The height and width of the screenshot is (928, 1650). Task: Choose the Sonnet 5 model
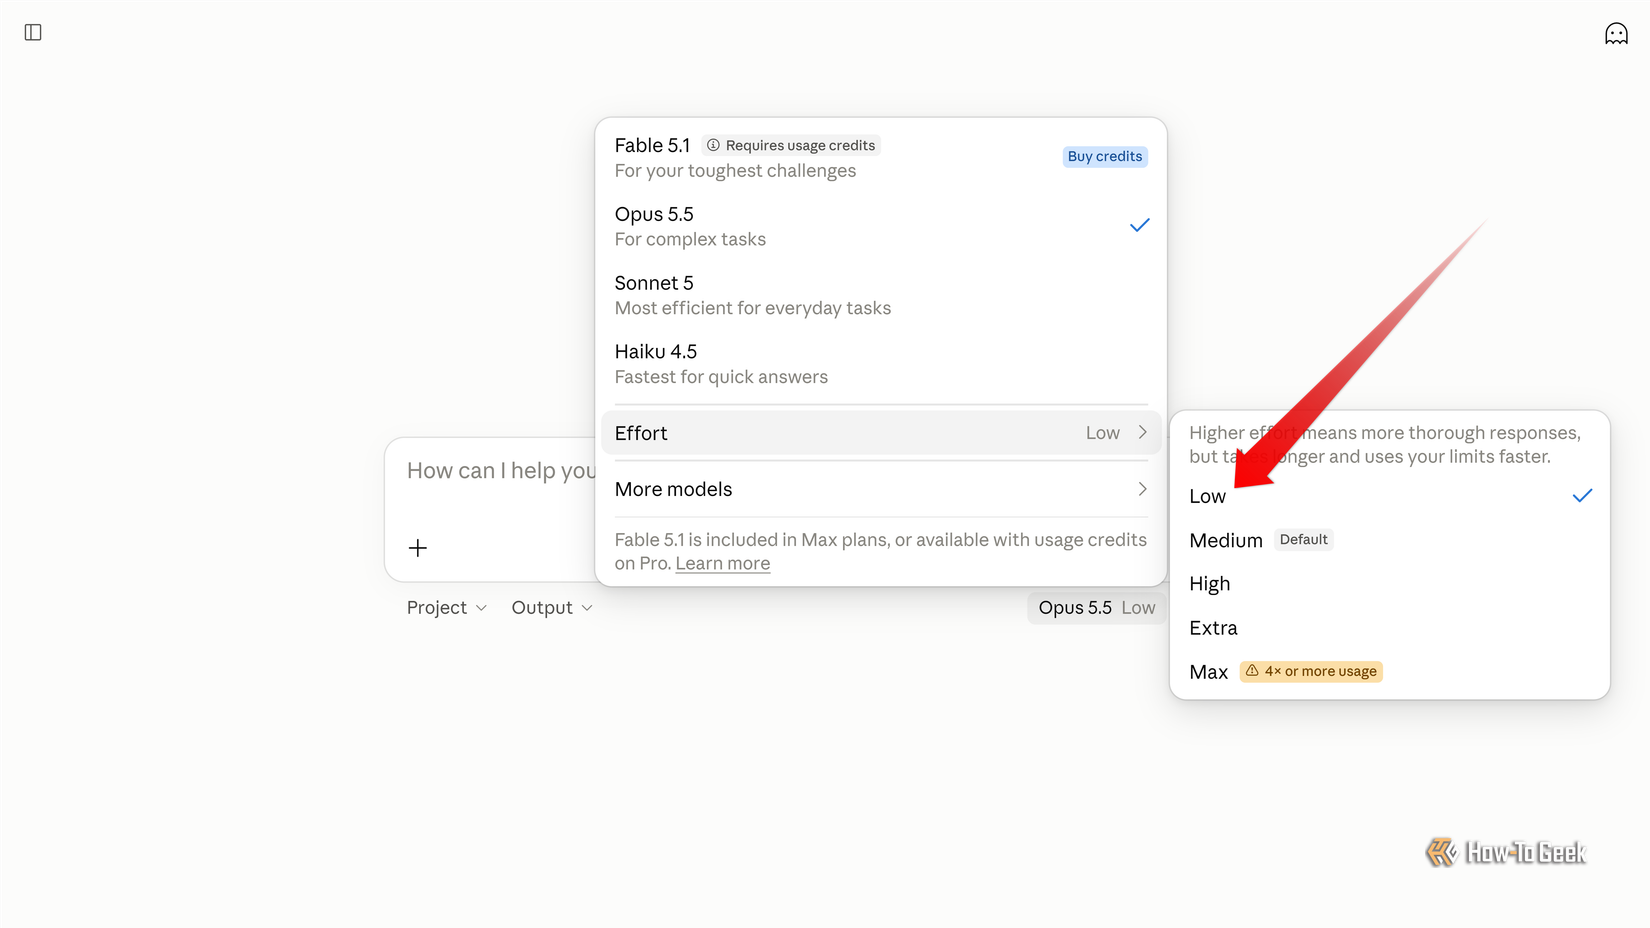pyautogui.click(x=880, y=295)
